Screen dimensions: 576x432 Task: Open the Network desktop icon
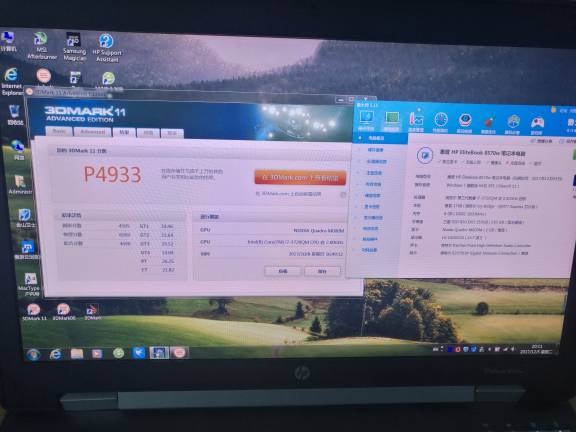click(x=18, y=150)
